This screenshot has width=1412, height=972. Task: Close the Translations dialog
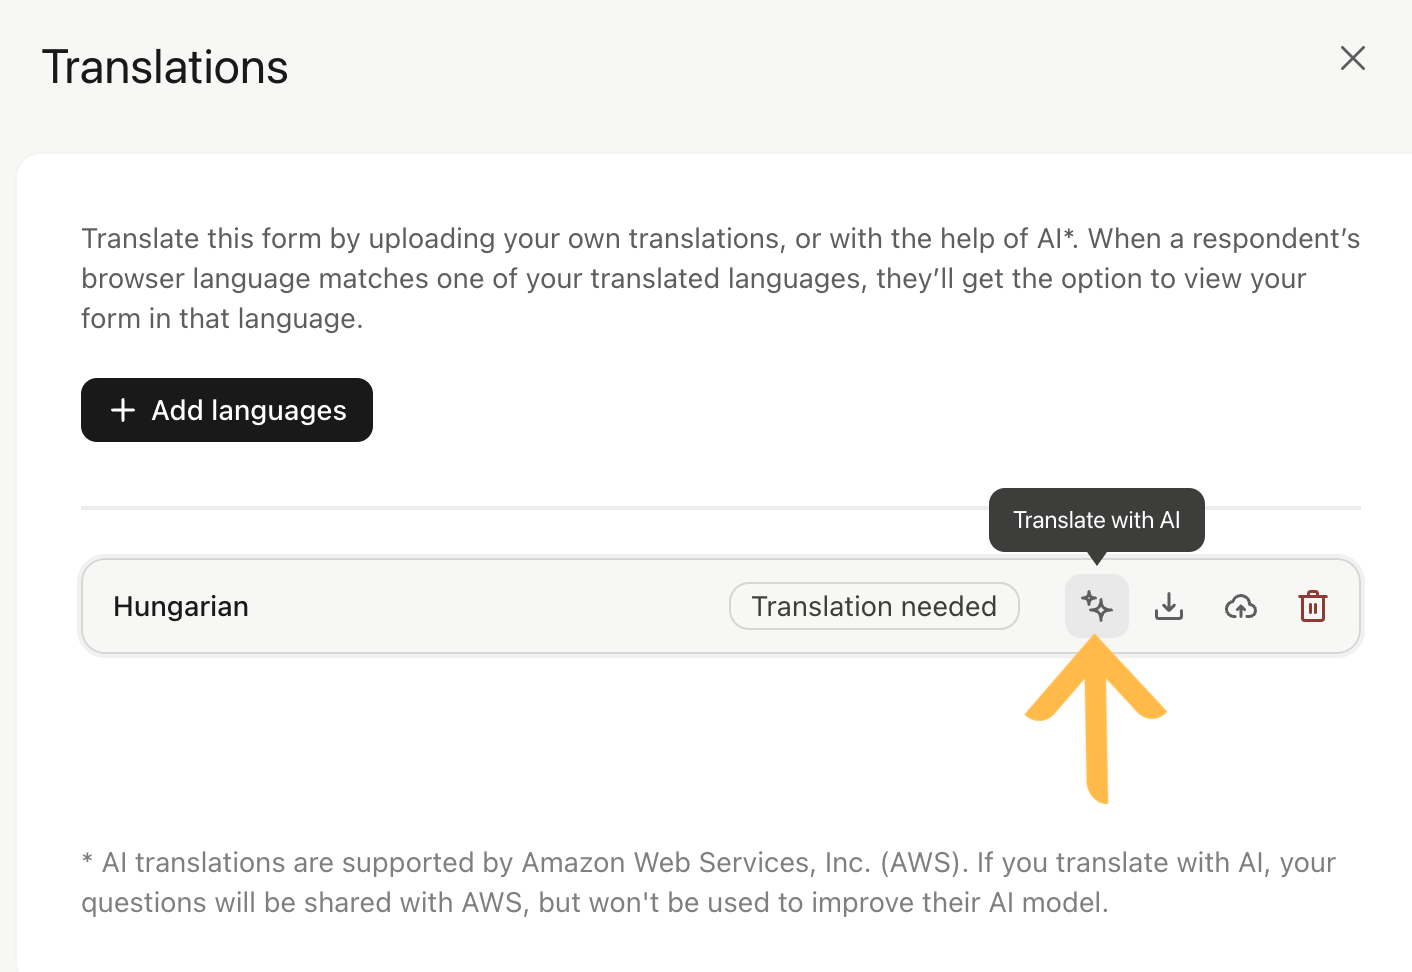[1352, 58]
